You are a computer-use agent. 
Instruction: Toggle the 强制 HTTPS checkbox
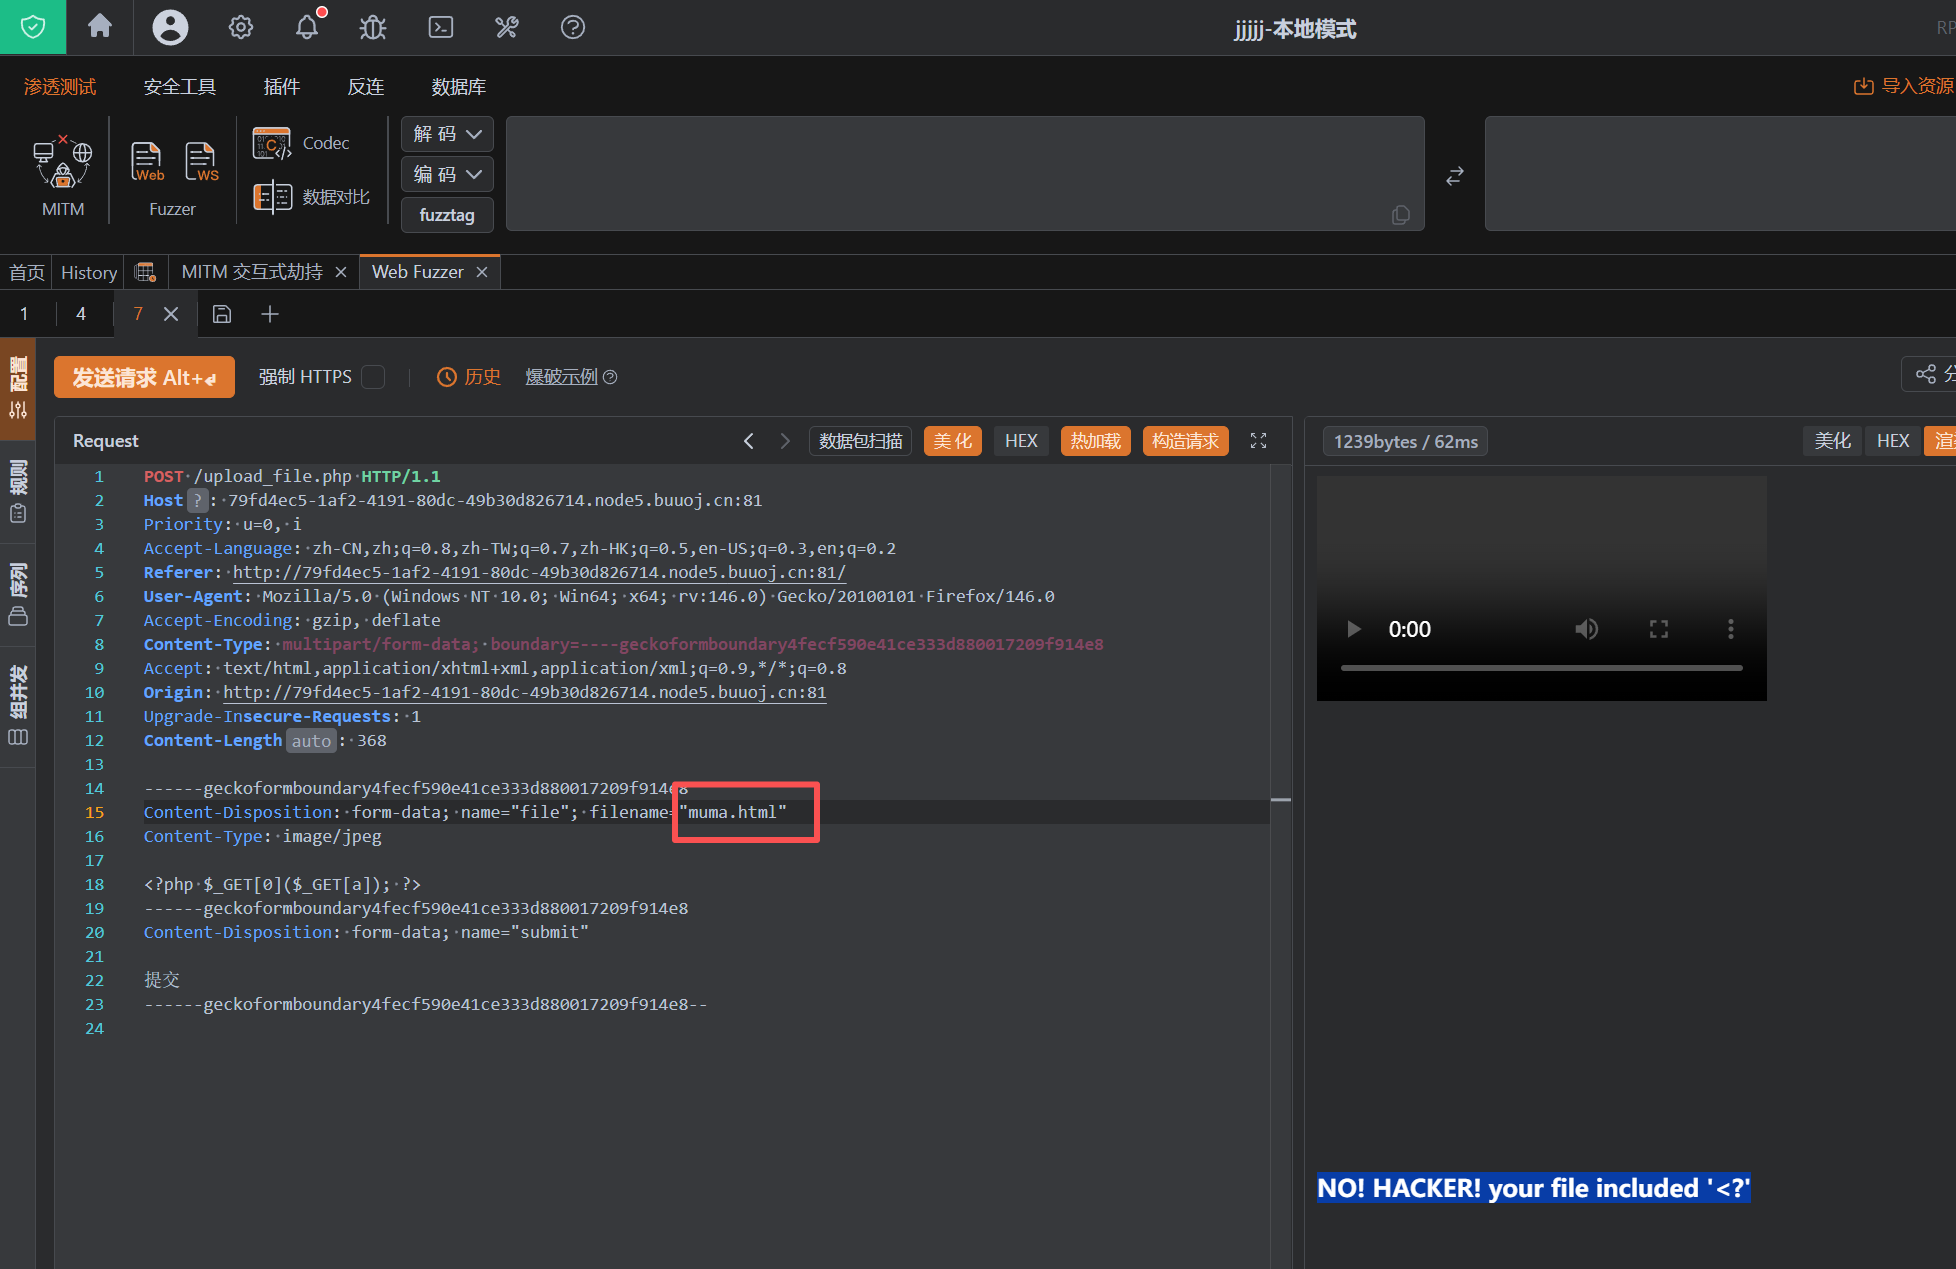tap(373, 377)
